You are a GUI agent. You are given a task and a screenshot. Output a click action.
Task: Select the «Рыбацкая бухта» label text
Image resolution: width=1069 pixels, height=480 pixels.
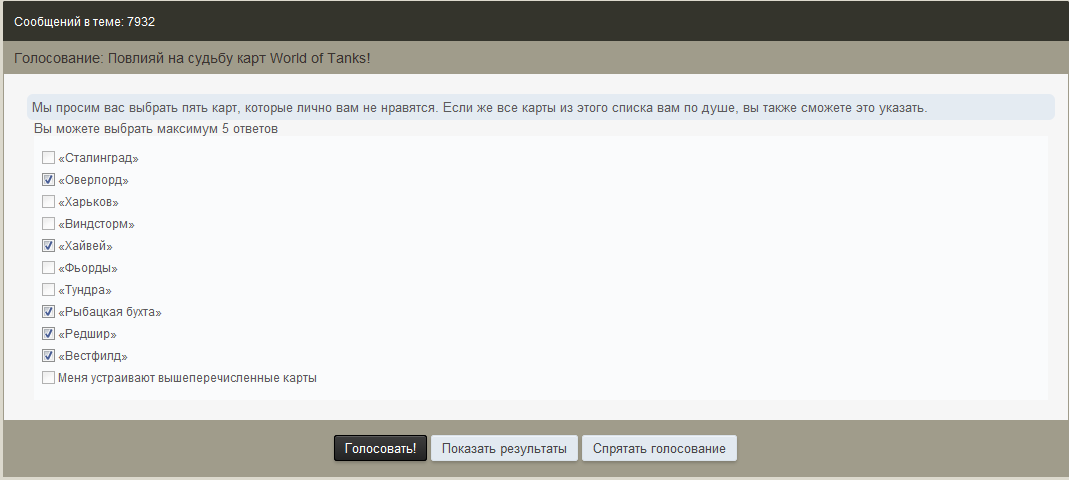(110, 312)
